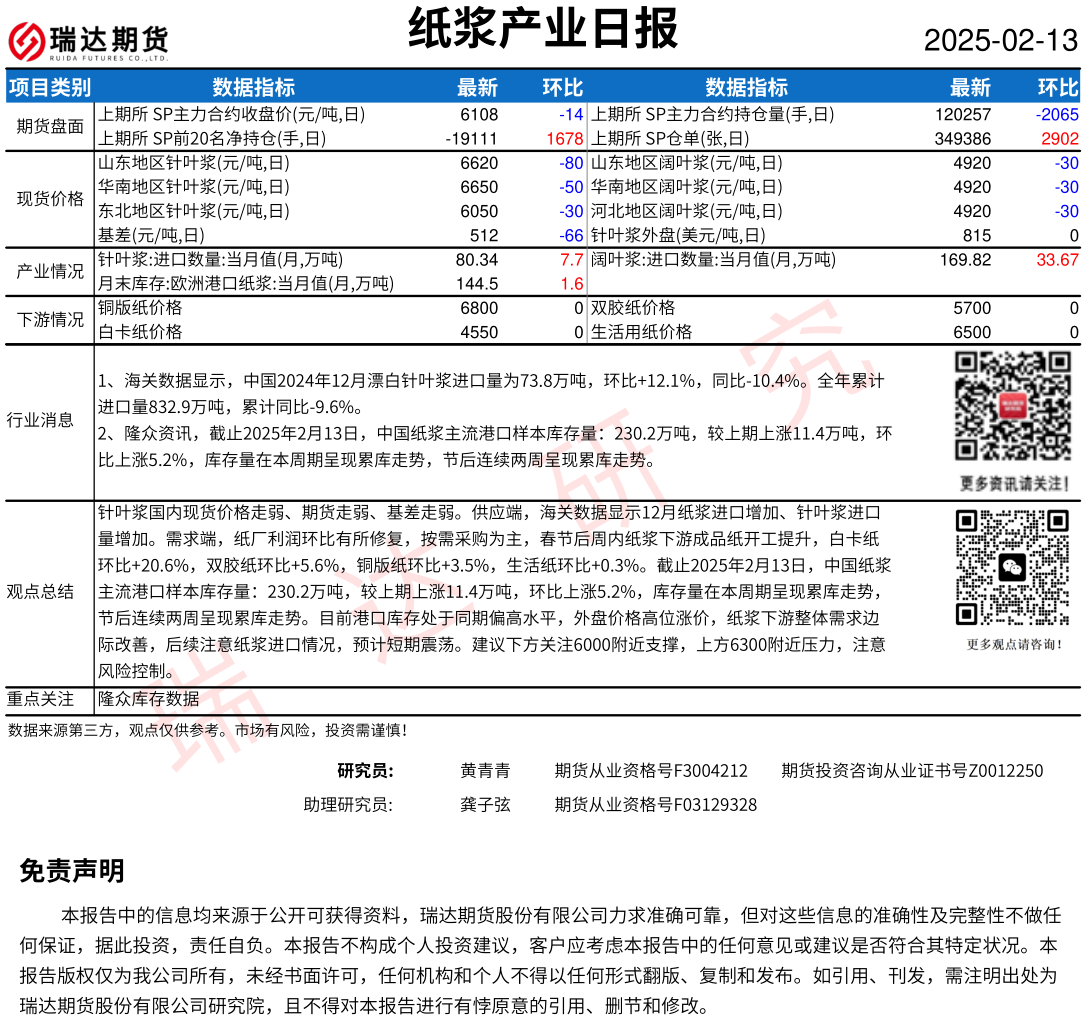
Task: Click the 基差 change value -66
Action: click(x=571, y=236)
